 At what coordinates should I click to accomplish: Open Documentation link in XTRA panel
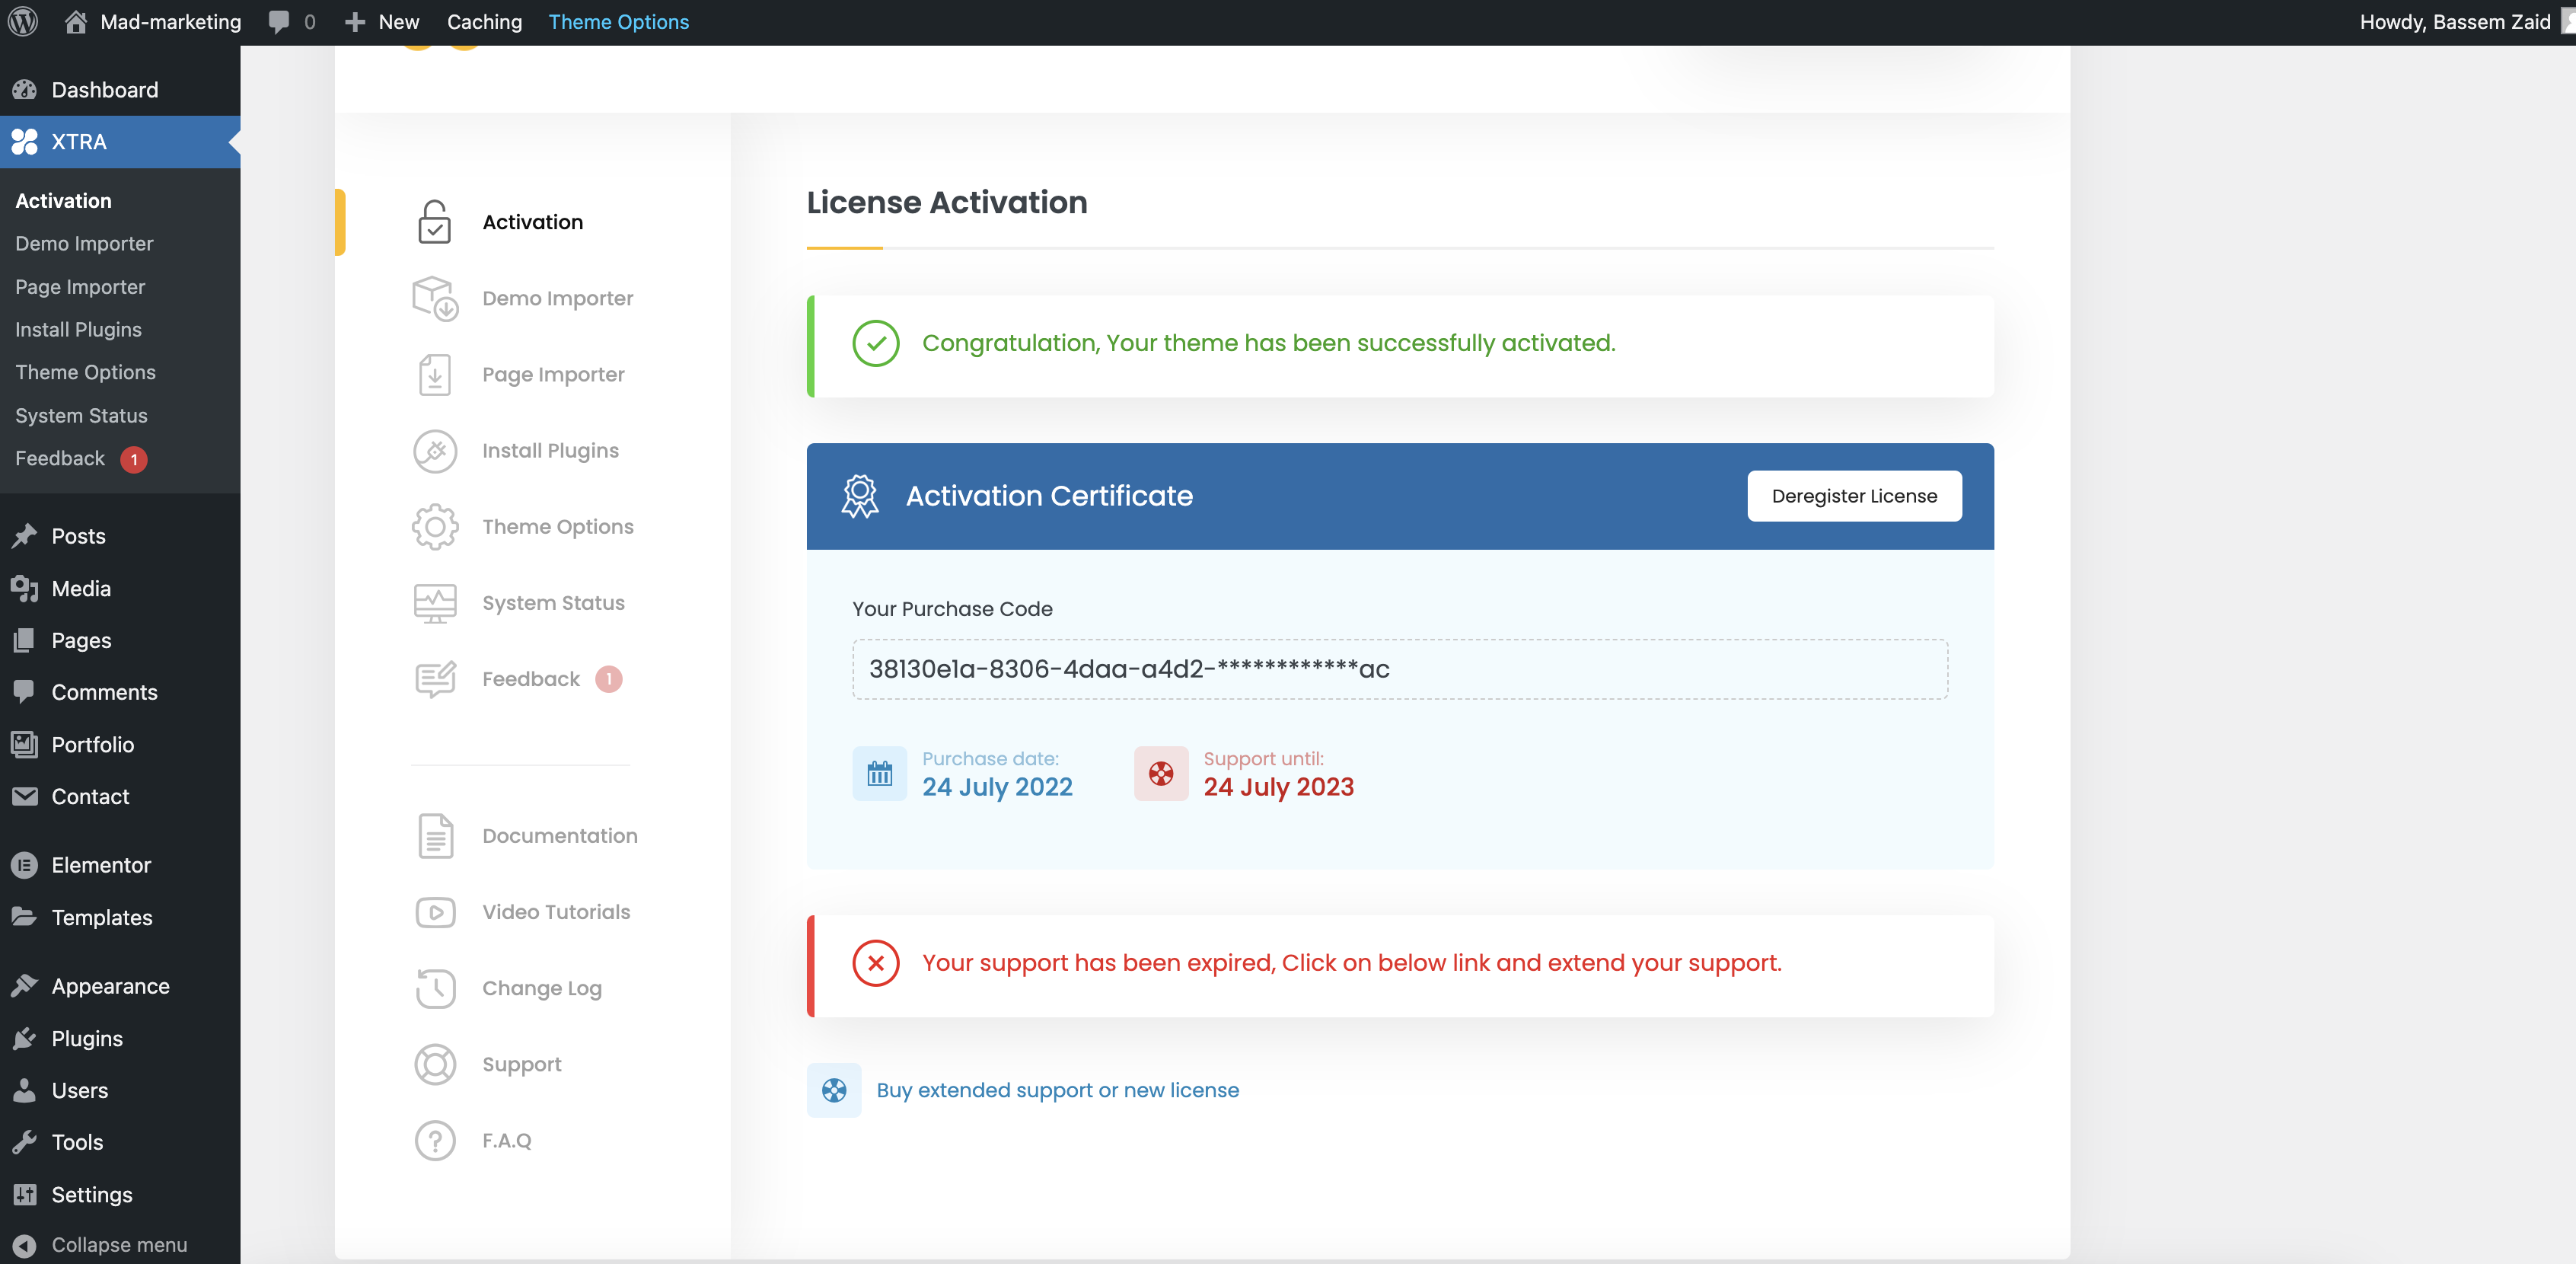[559, 836]
